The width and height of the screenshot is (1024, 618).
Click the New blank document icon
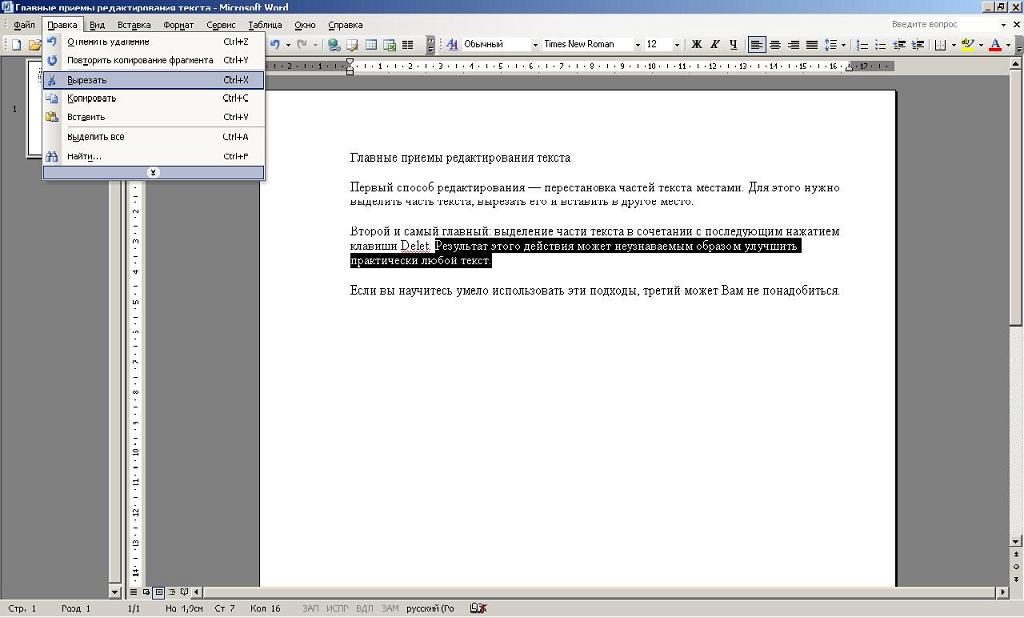(16, 44)
